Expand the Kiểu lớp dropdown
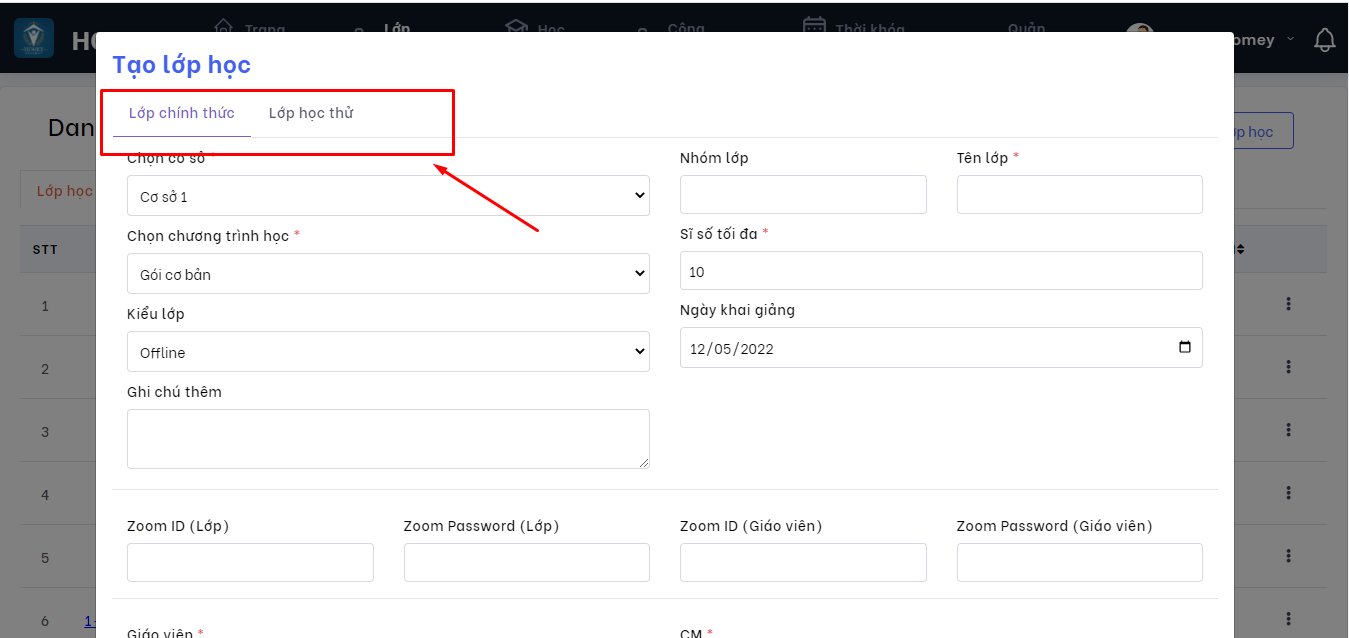1349x638 pixels. [388, 352]
